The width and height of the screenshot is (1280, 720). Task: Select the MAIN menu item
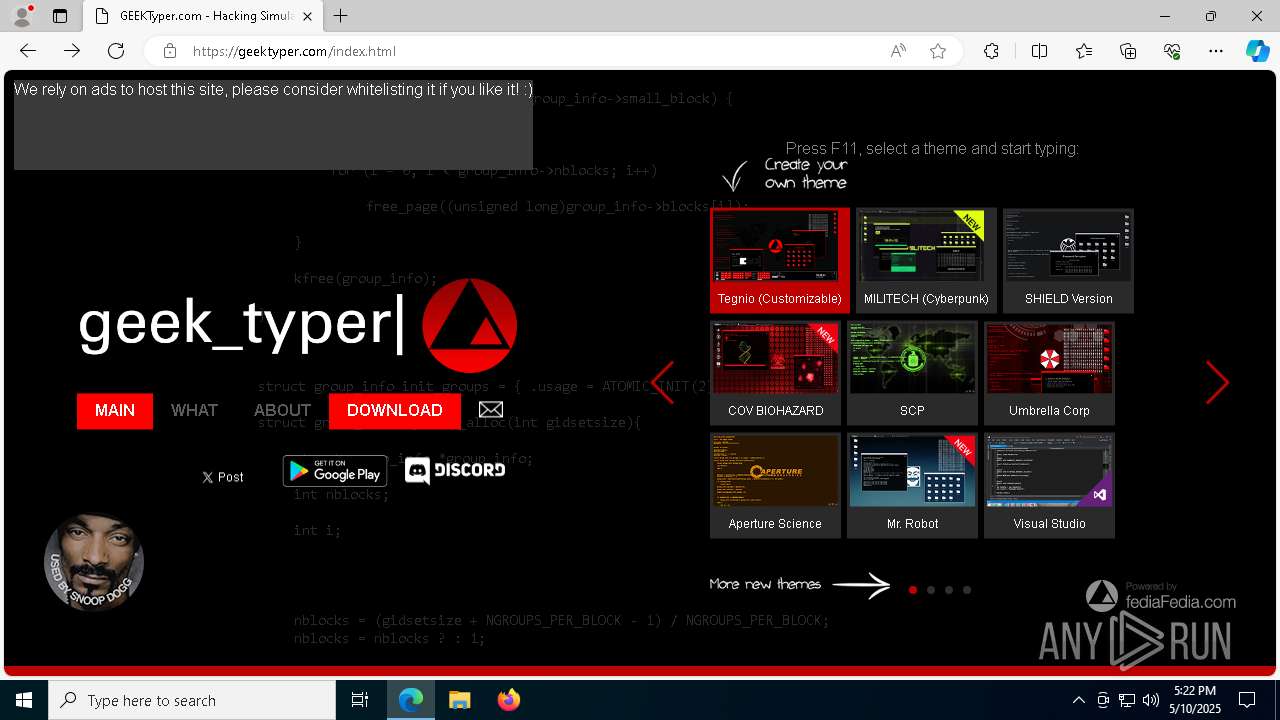tap(115, 411)
